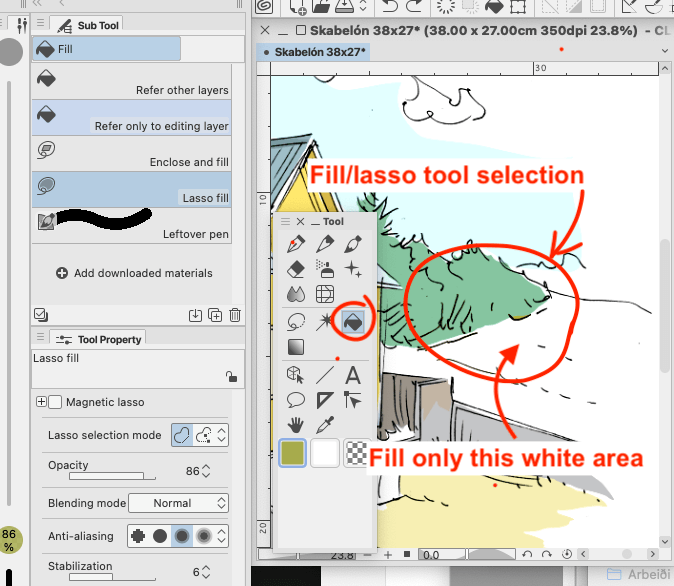The height and width of the screenshot is (586, 674).
Task: Select the Pencil tool
Action: pos(325,244)
